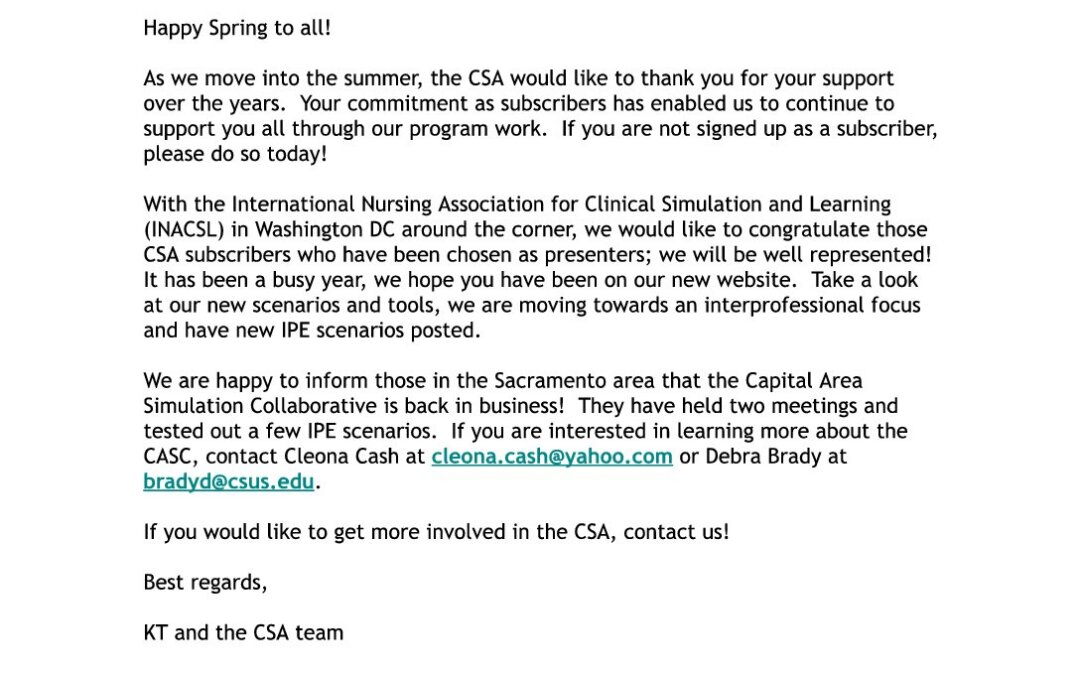Click the "Happy Spring to all!" greeting
Image resolution: width=1080 pixels, height=675 pixels.
pos(237,28)
